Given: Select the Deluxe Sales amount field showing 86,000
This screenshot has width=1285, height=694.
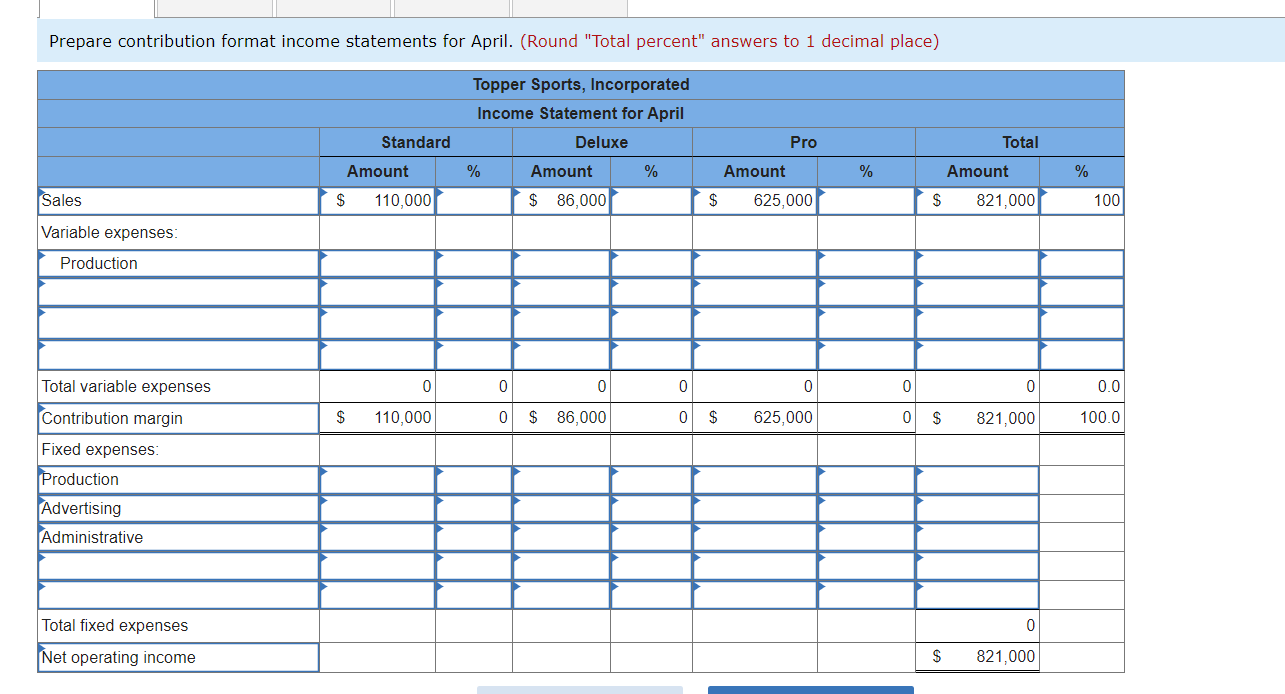Looking at the screenshot, I should click(x=562, y=201).
